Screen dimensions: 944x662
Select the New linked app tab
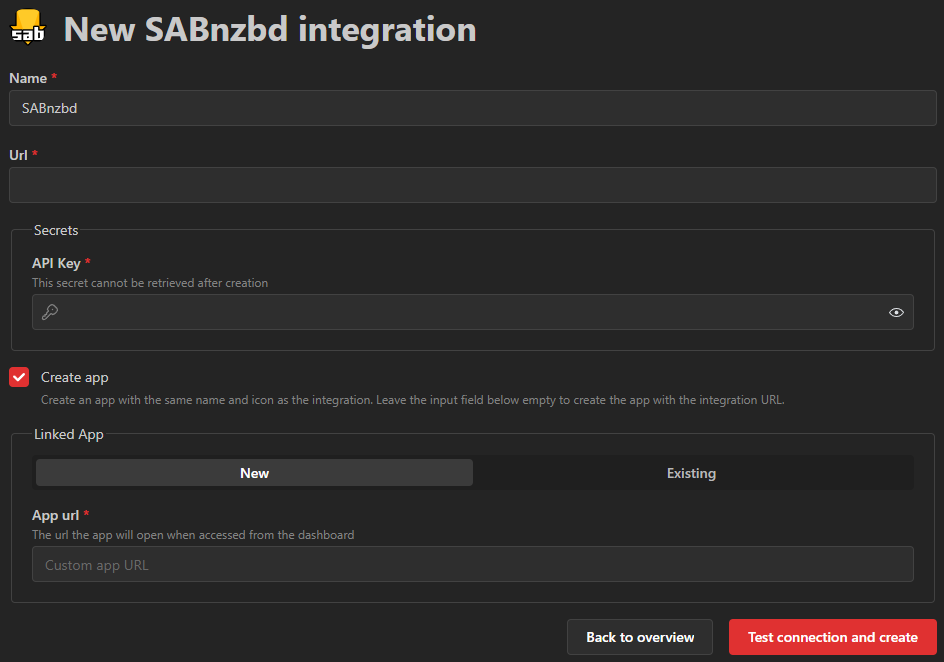tap(254, 473)
